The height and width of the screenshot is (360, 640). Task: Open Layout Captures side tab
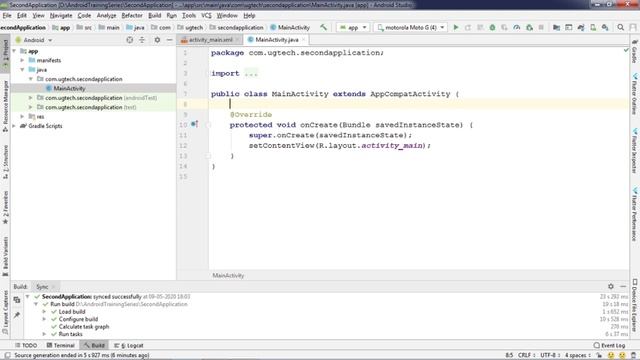[5, 313]
